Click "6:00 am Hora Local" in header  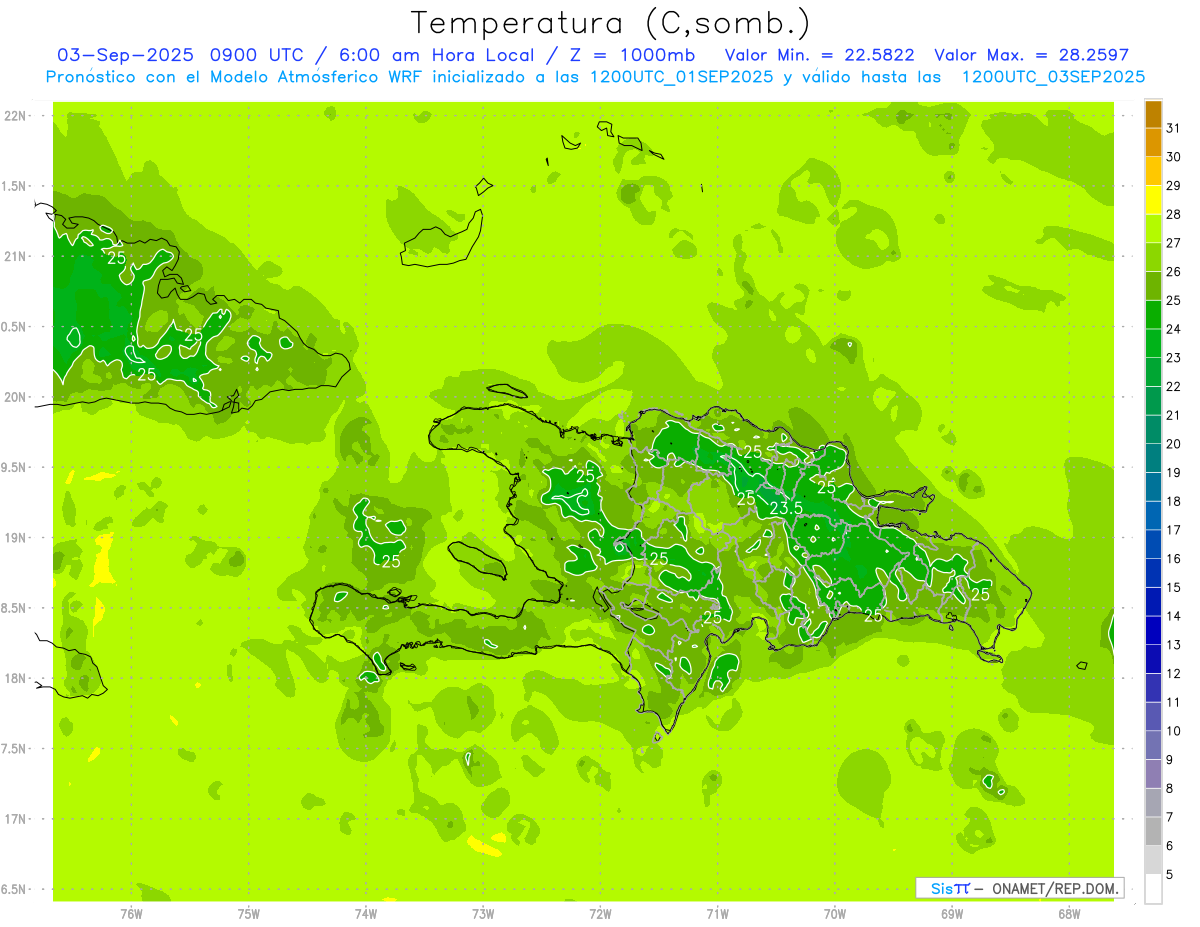pyautogui.click(x=439, y=55)
